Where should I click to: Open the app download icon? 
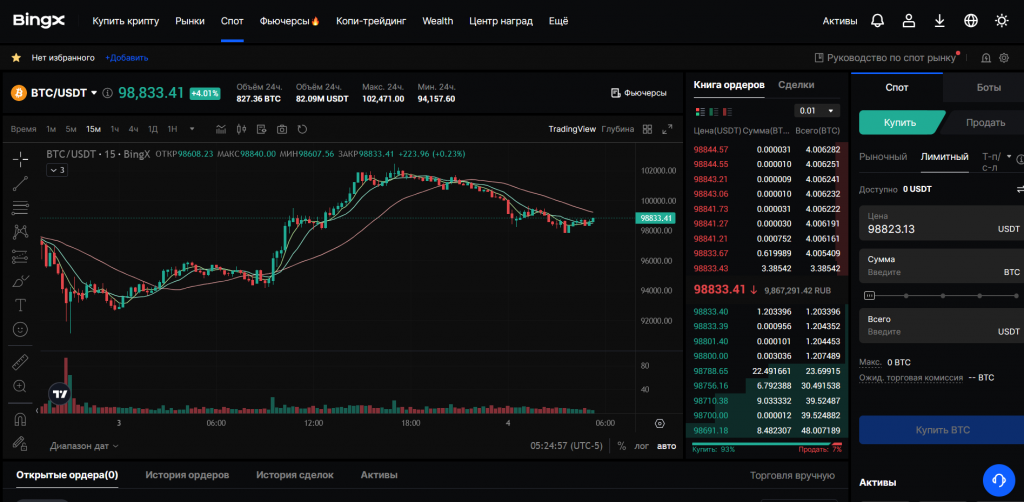pyautogui.click(x=940, y=21)
